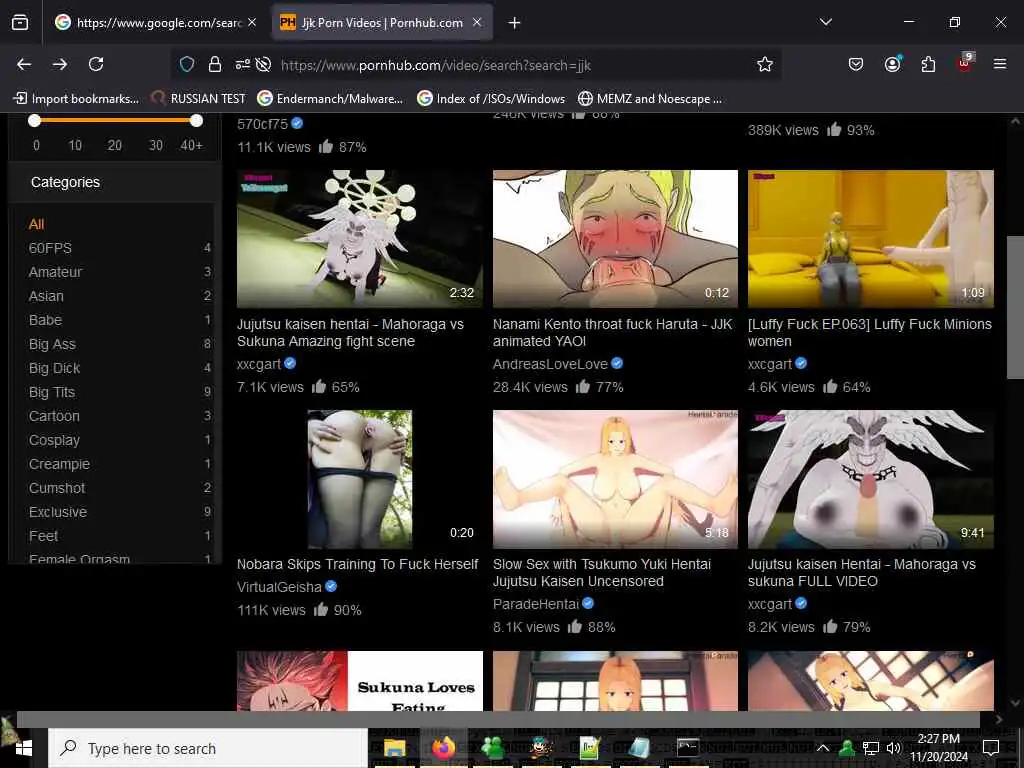This screenshot has width=1024, height=768.
Task: Switch to the Google search tab
Action: pos(156,22)
